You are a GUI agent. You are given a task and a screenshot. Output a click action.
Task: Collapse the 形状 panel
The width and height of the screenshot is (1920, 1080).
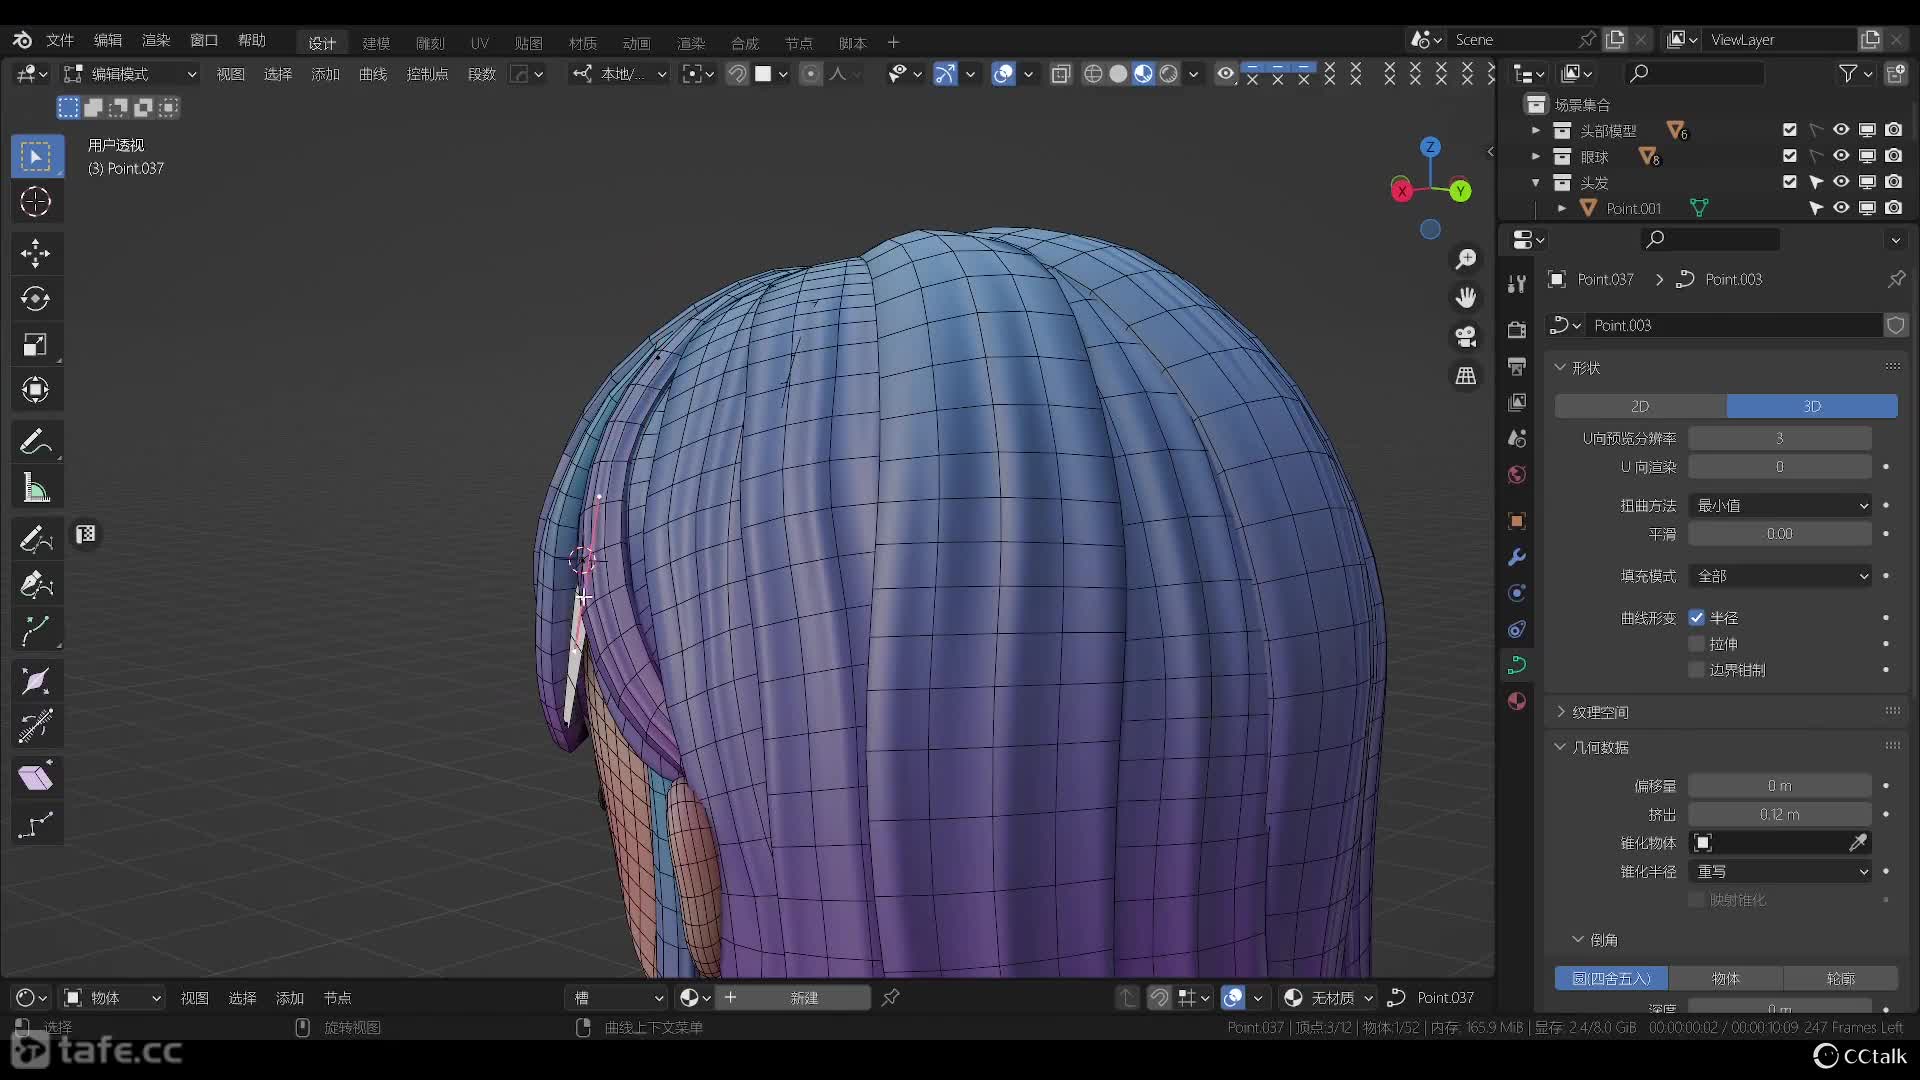click(x=1560, y=368)
